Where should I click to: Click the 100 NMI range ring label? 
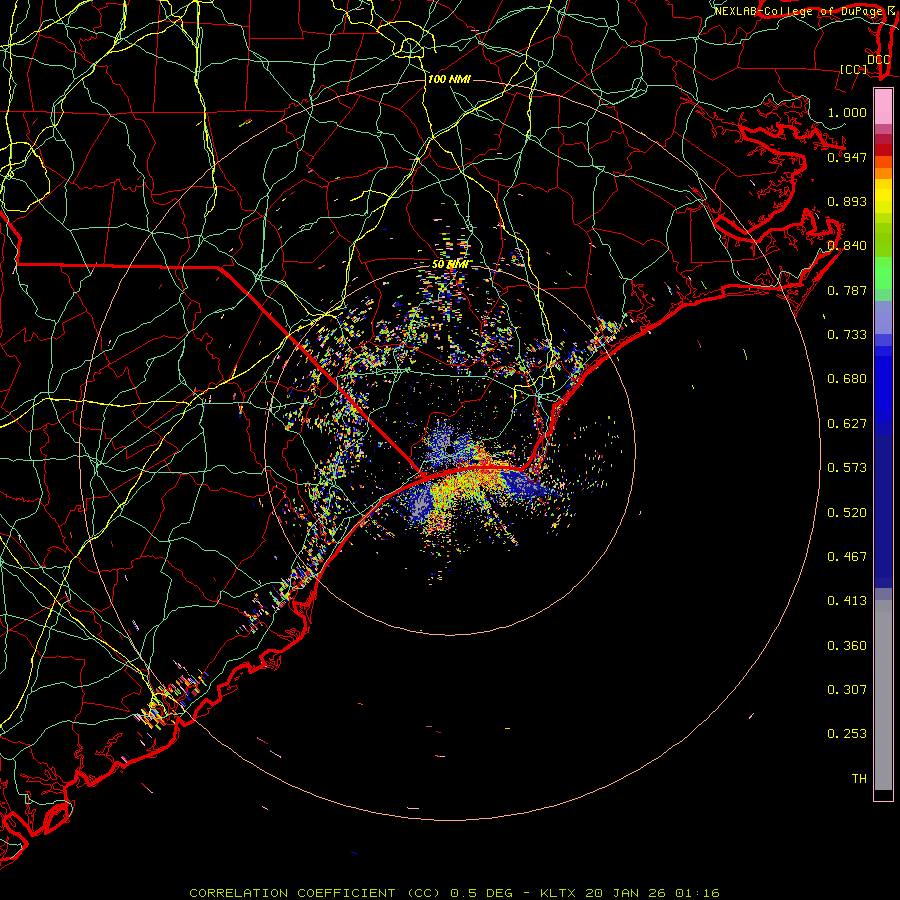[x=449, y=79]
